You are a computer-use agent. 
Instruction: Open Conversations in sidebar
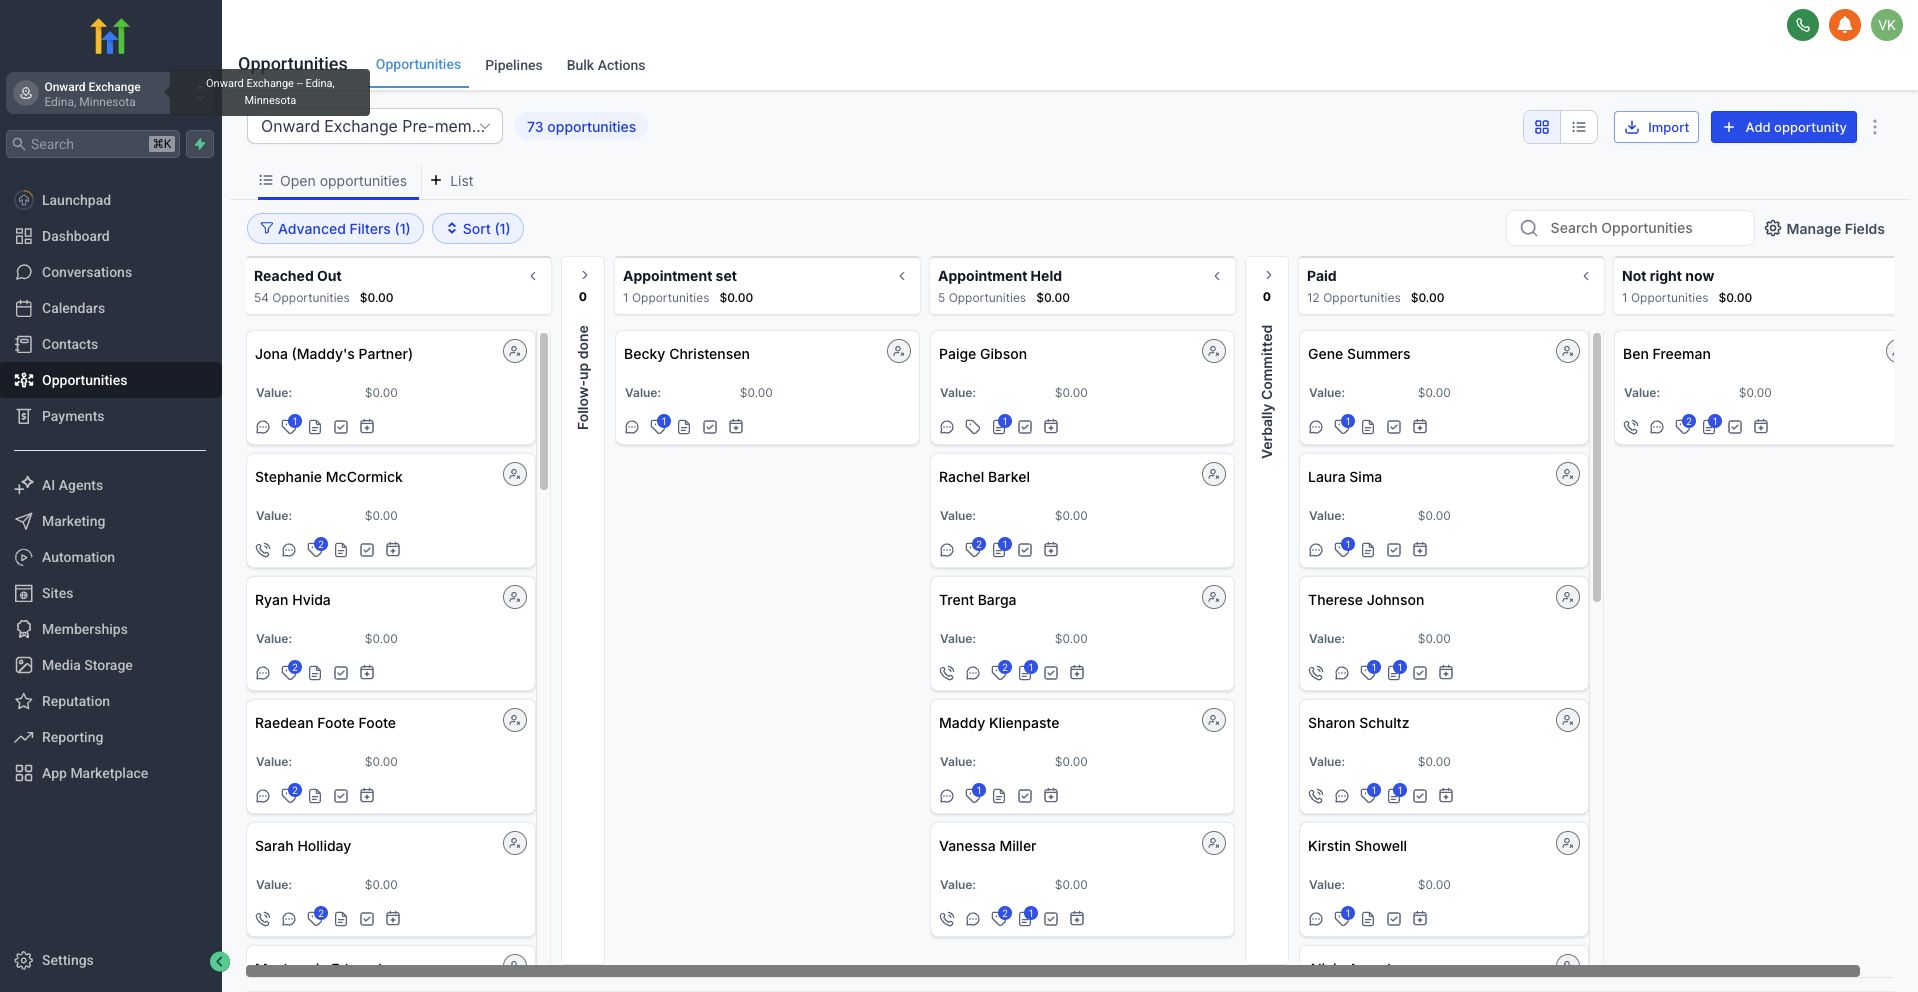pos(110,272)
